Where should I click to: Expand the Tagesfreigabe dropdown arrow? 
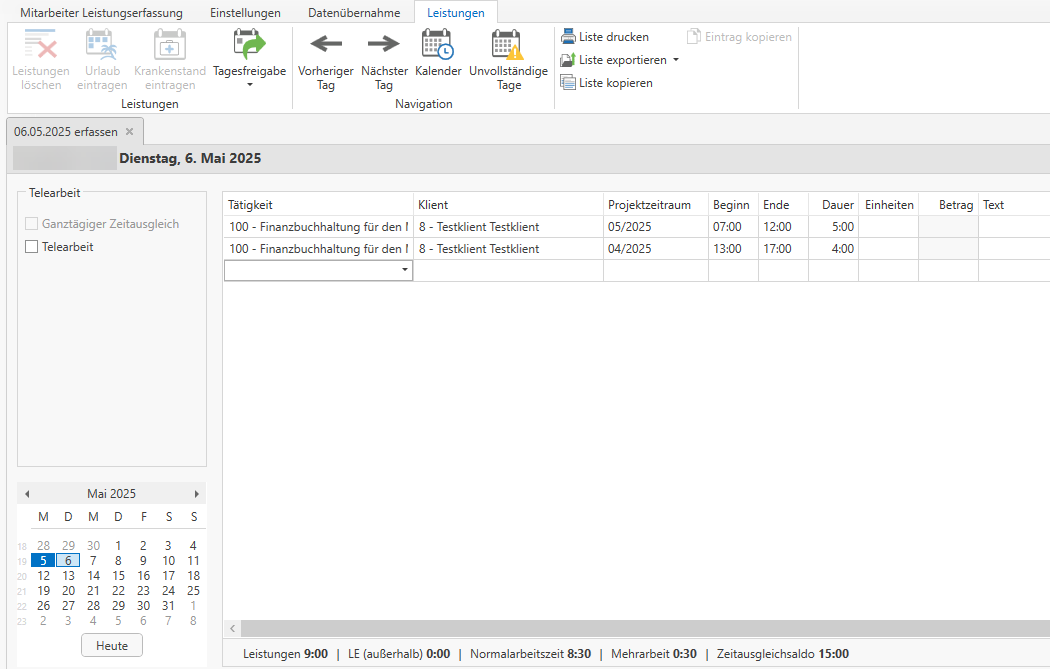click(x=249, y=85)
